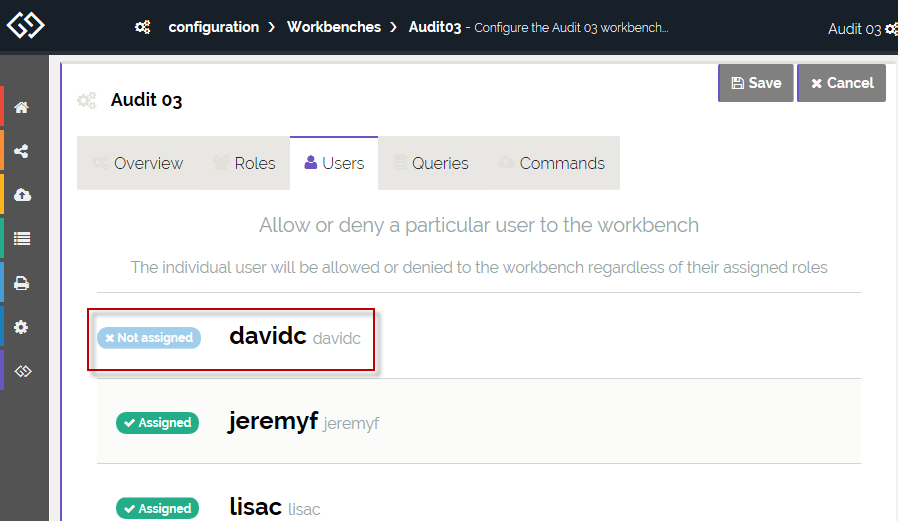Click the app logo in top-left corner

pos(25,25)
